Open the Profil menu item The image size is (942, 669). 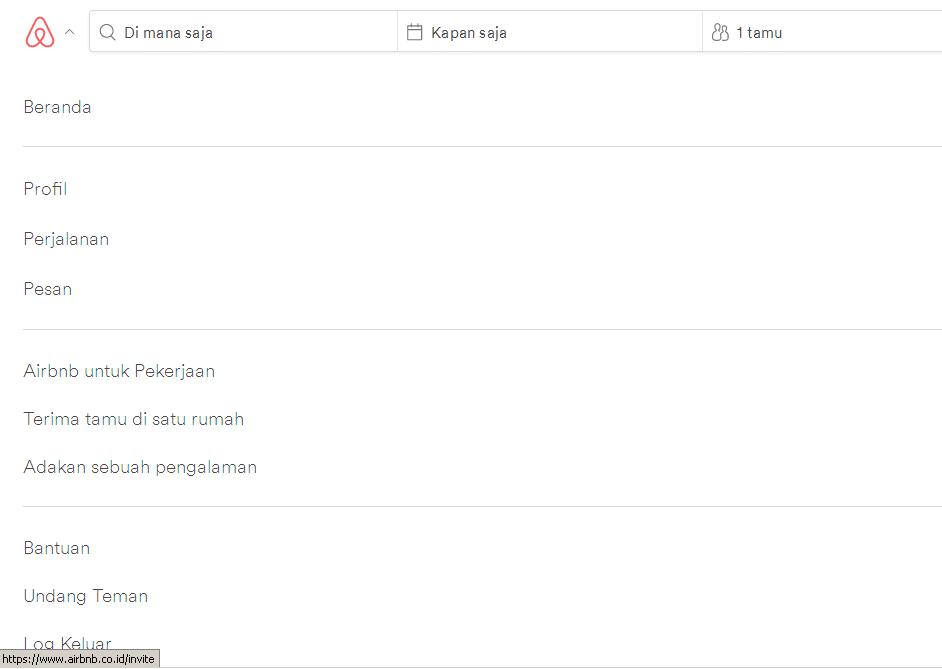click(45, 189)
